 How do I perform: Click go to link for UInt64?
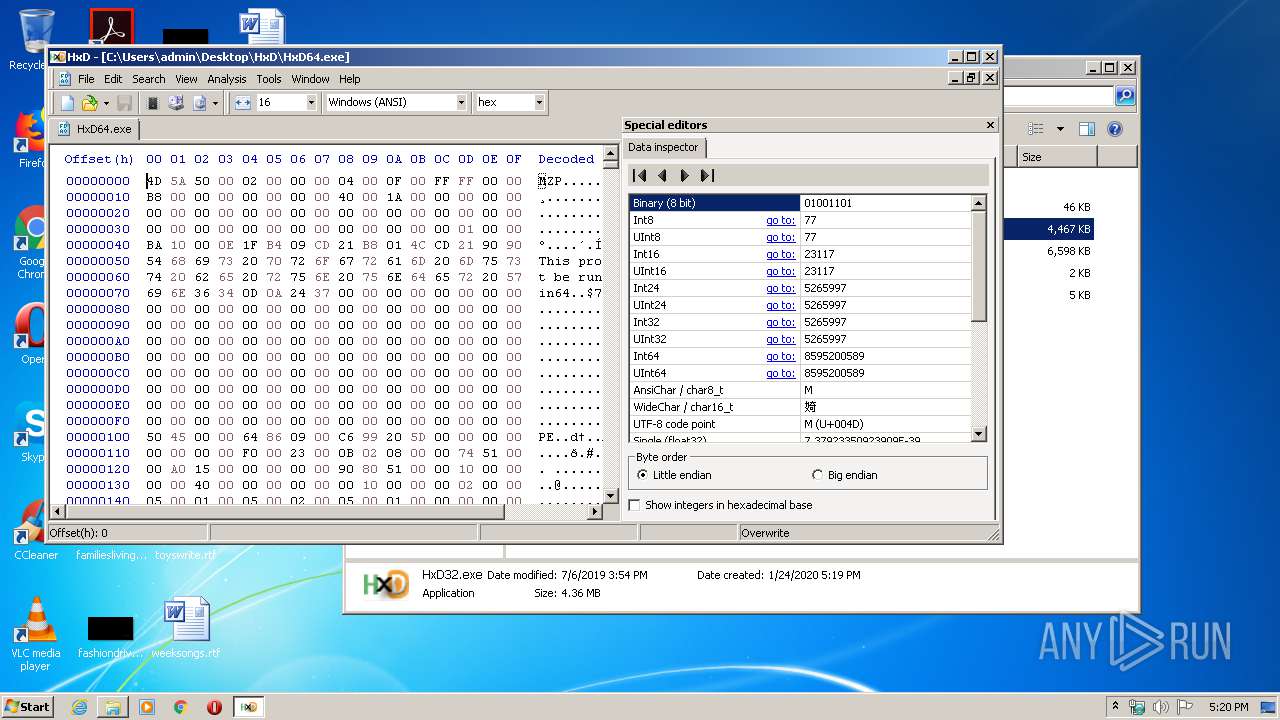pos(780,373)
